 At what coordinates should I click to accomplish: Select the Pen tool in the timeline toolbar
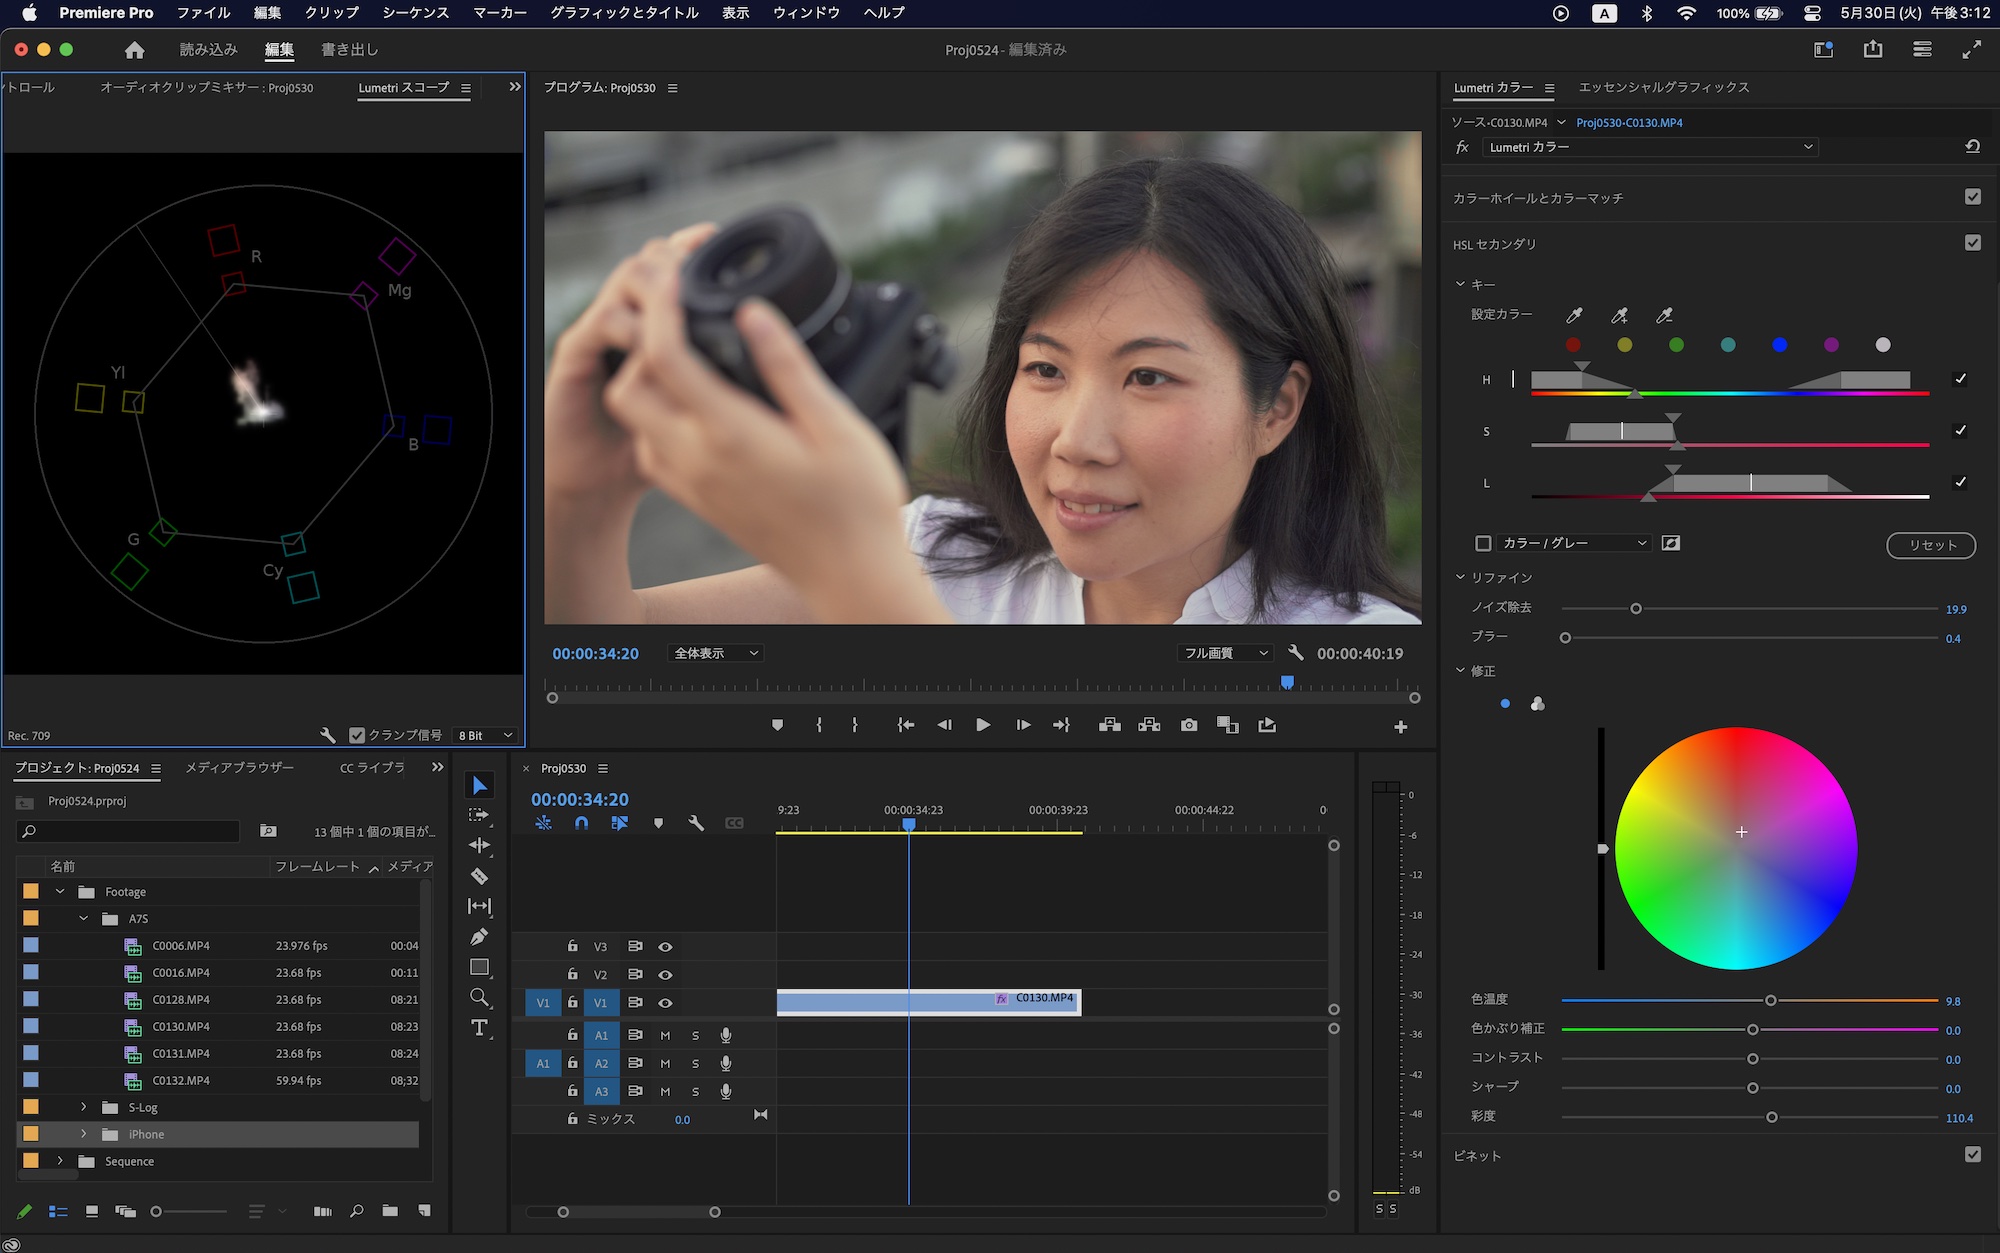480,937
